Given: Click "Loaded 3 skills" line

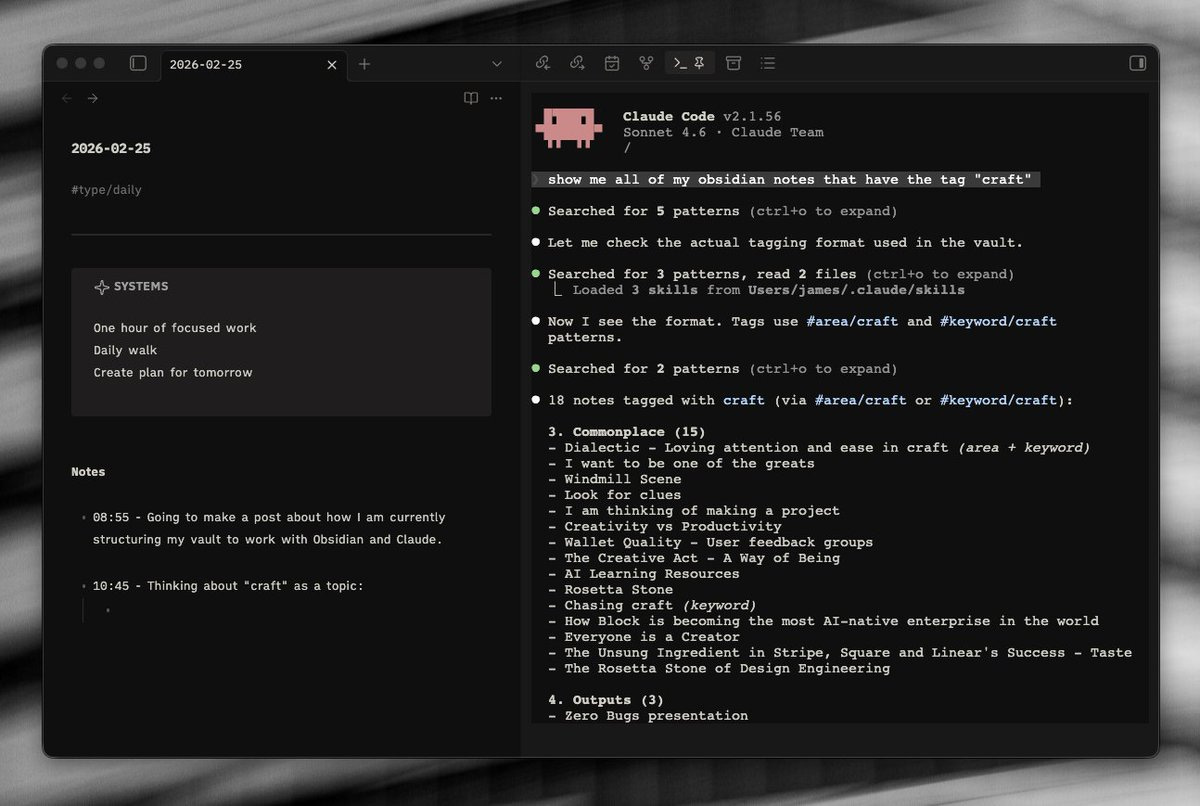Looking at the screenshot, I should pos(769,290).
